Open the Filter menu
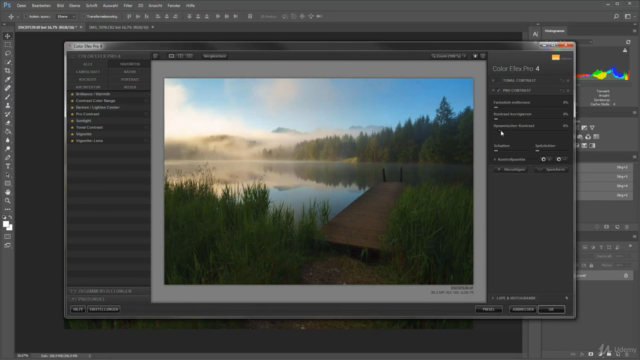The image size is (640, 360). point(128,6)
